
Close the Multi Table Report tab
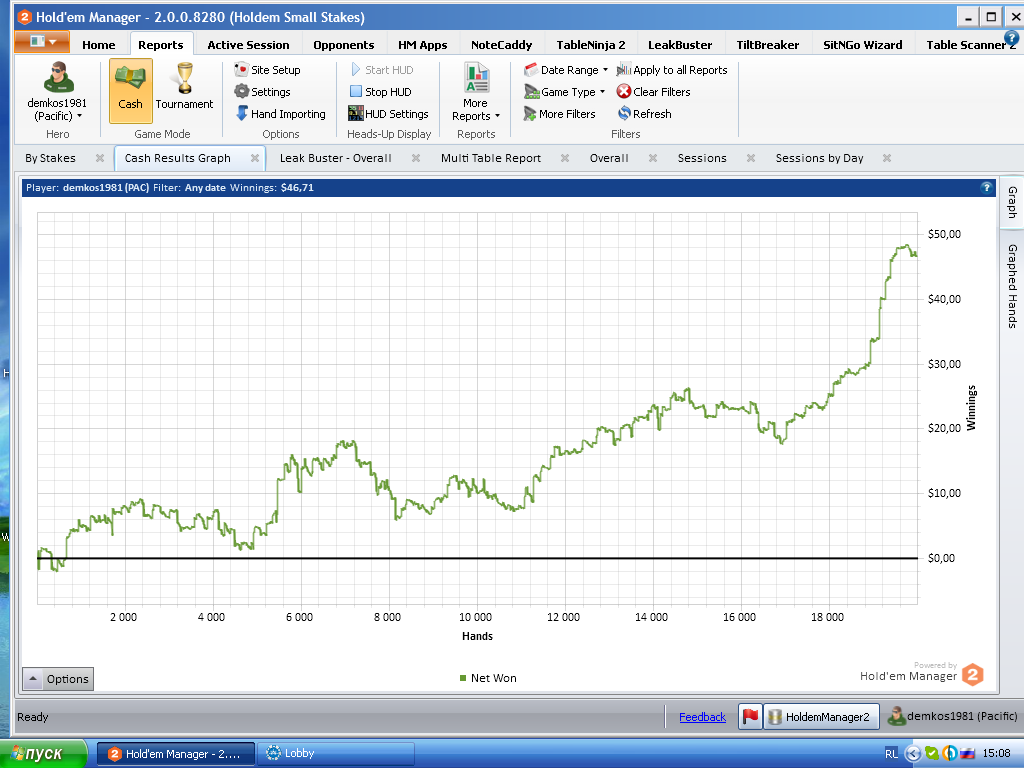pos(565,158)
